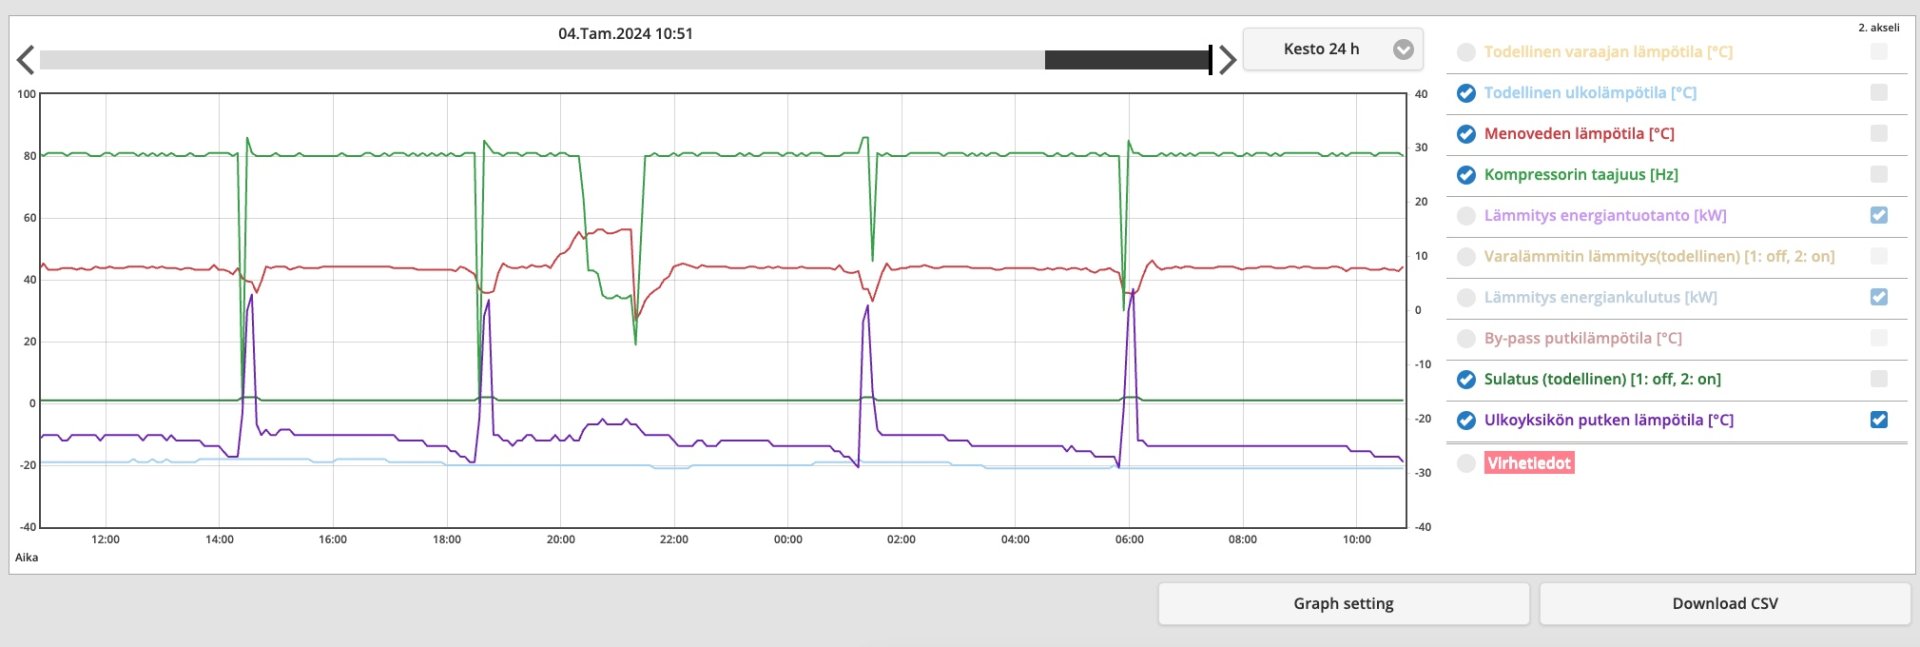Image resolution: width=1920 pixels, height=647 pixels.
Task: Click the Graph setting button
Action: coord(1343,604)
